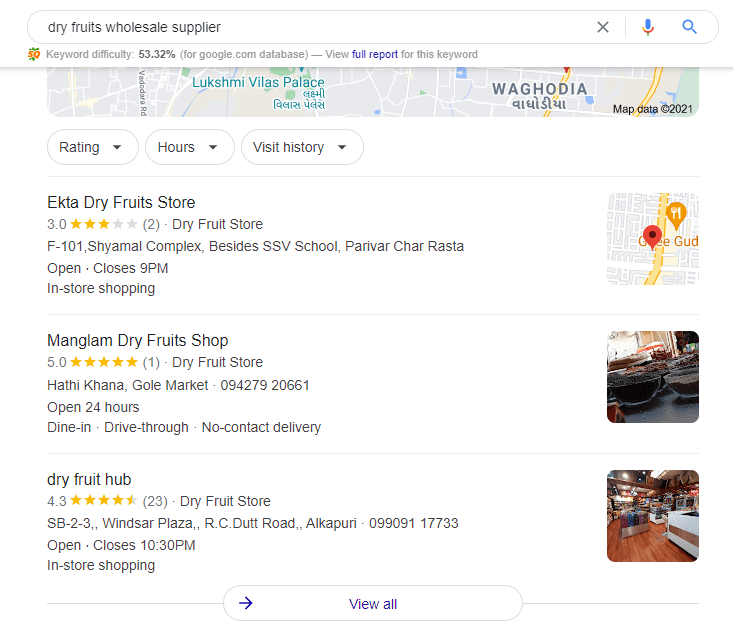Click phone number 094279 20661

265,385
